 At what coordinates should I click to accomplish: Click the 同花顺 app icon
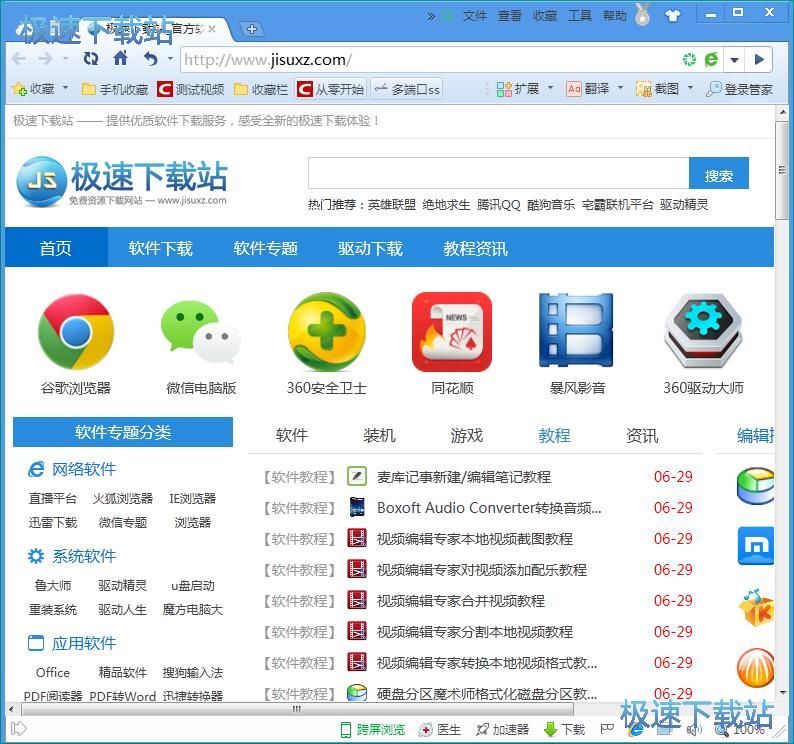pyautogui.click(x=452, y=332)
